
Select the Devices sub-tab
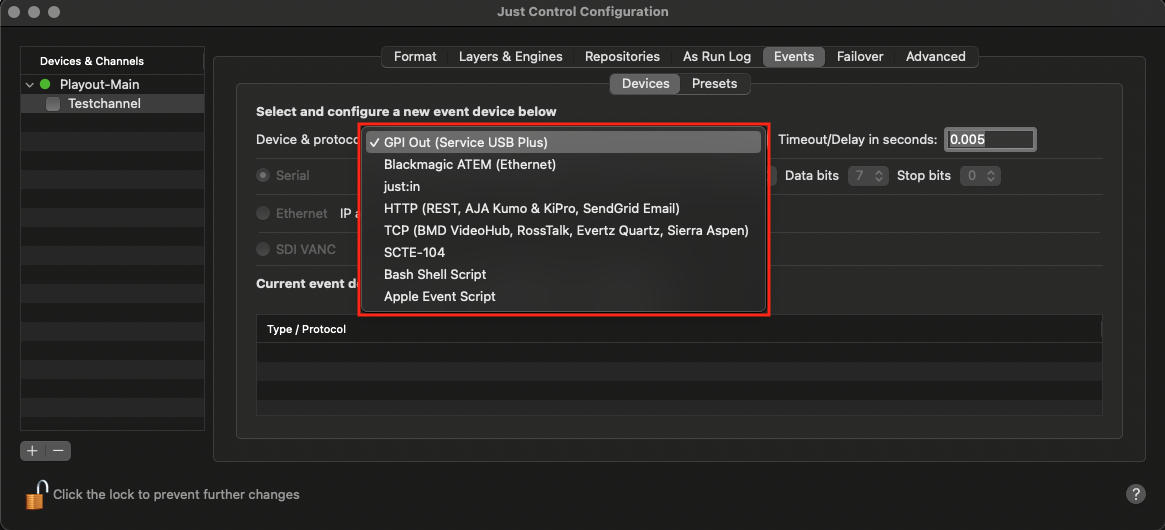[x=646, y=84]
